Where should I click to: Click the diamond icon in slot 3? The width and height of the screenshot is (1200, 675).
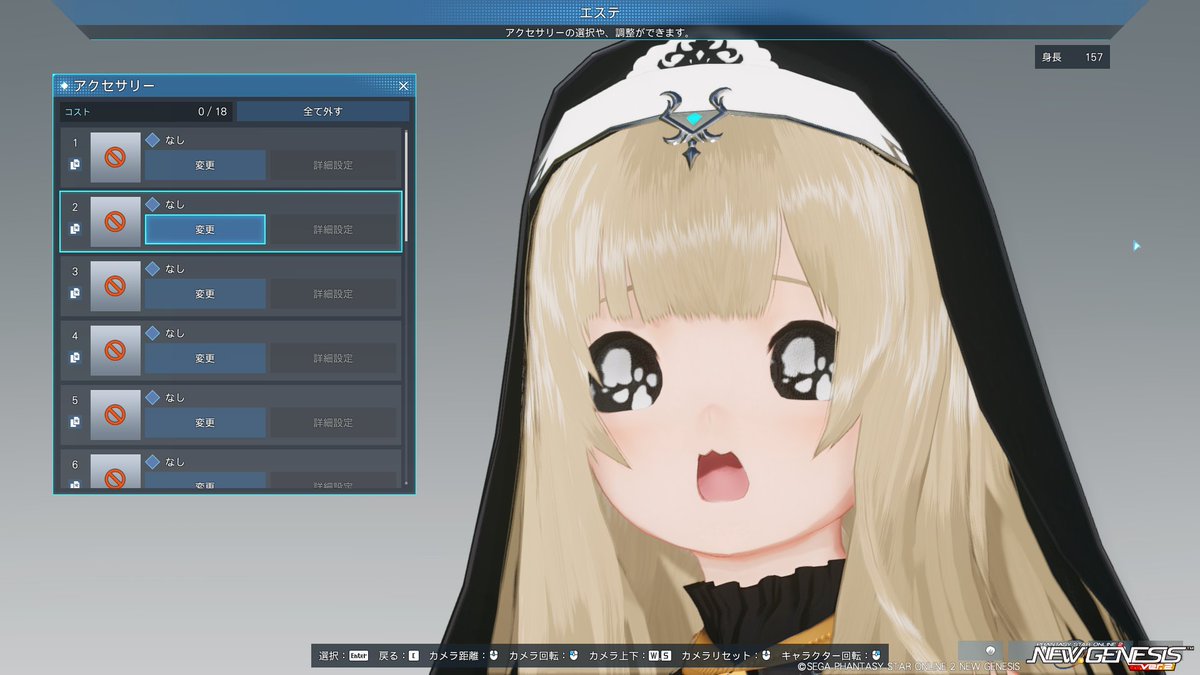point(153,269)
